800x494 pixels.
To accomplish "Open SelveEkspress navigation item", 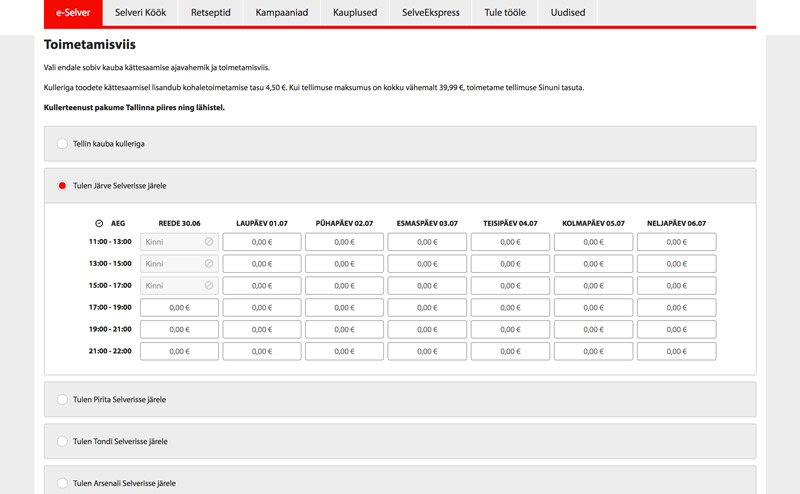I will point(431,13).
